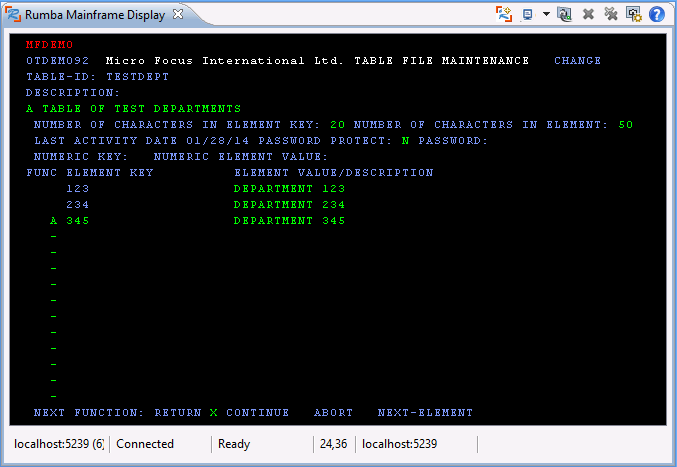677x467 pixels.
Task: Click the DEPARTMENT 234 element value
Action: click(289, 204)
